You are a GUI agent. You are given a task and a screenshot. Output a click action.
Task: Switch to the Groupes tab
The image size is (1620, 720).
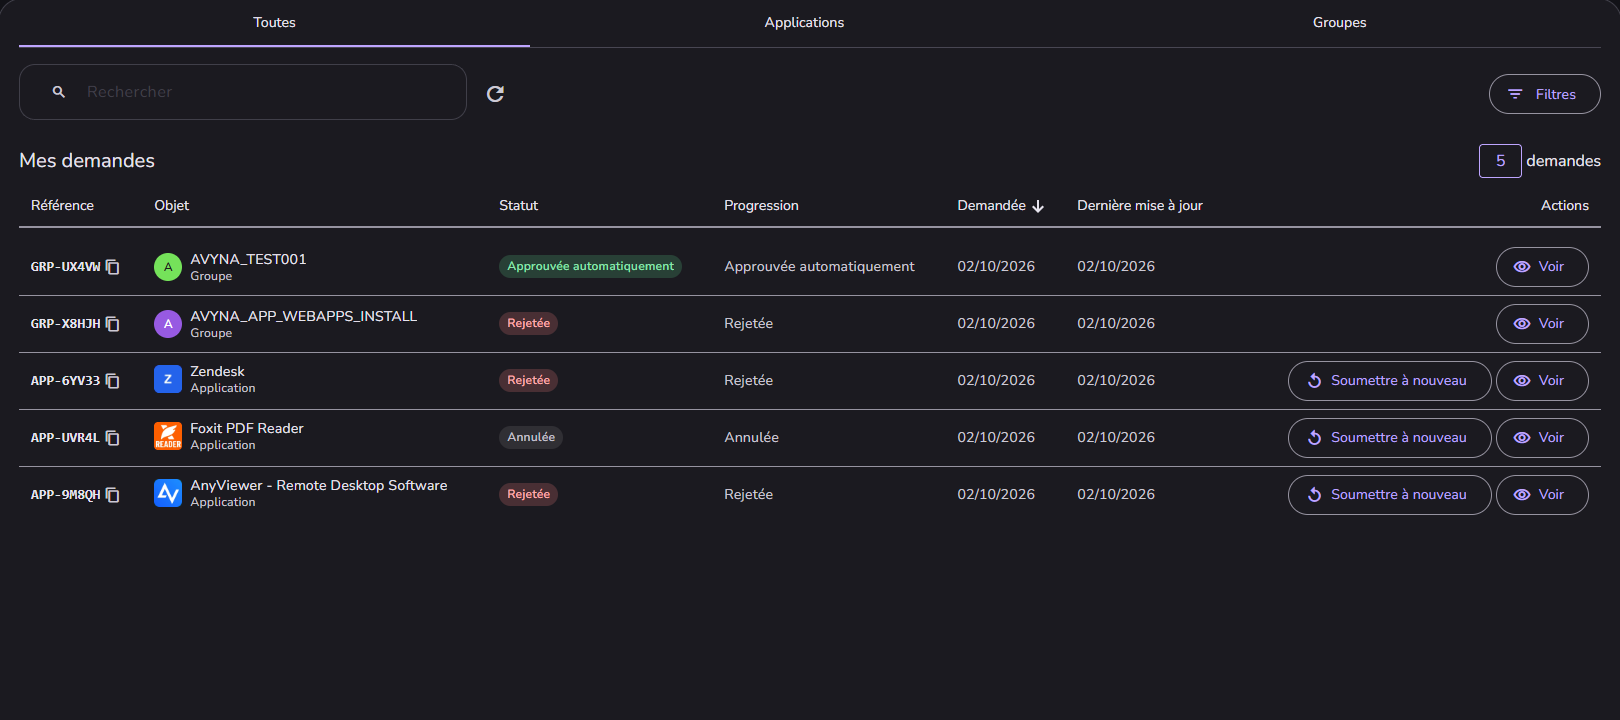point(1339,23)
